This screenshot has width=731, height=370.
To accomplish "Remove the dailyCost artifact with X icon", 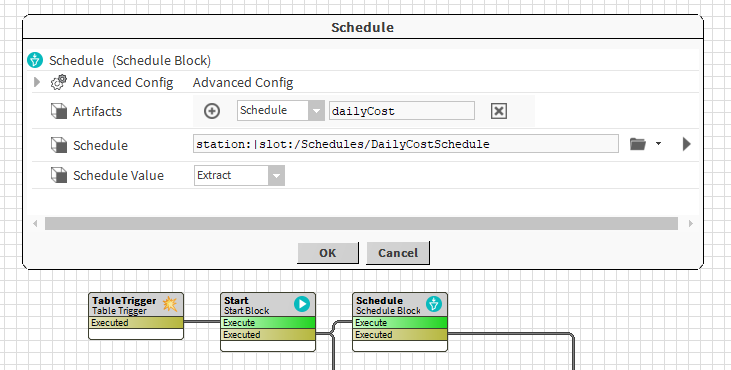I will pos(498,111).
